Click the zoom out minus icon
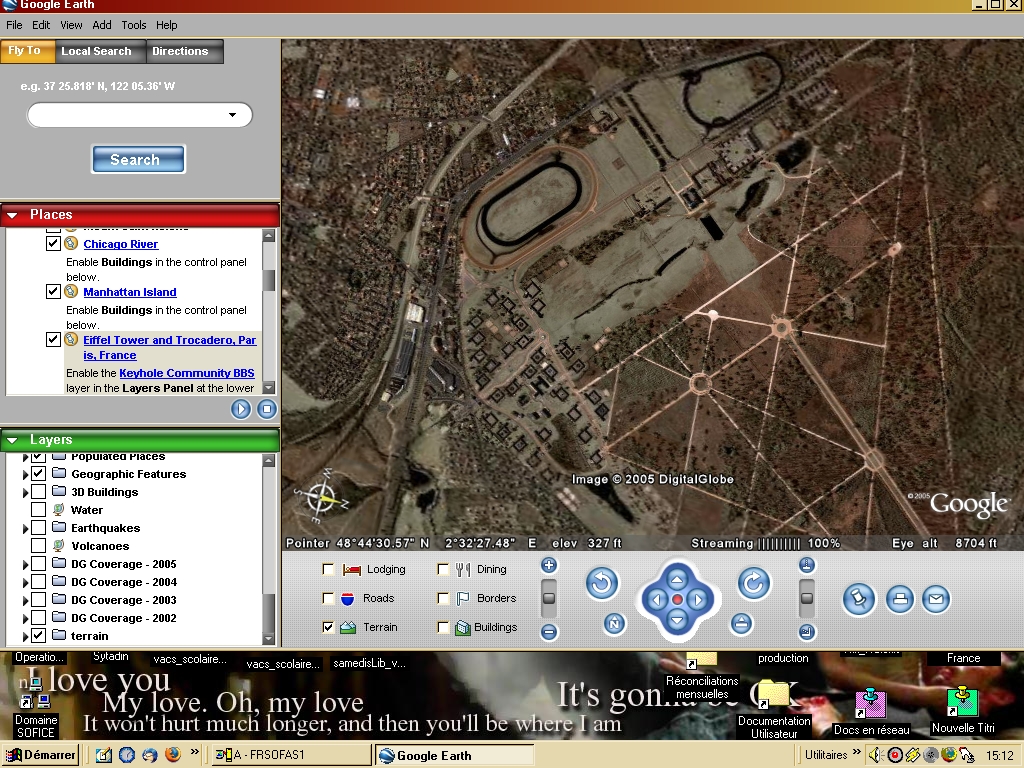 (549, 632)
